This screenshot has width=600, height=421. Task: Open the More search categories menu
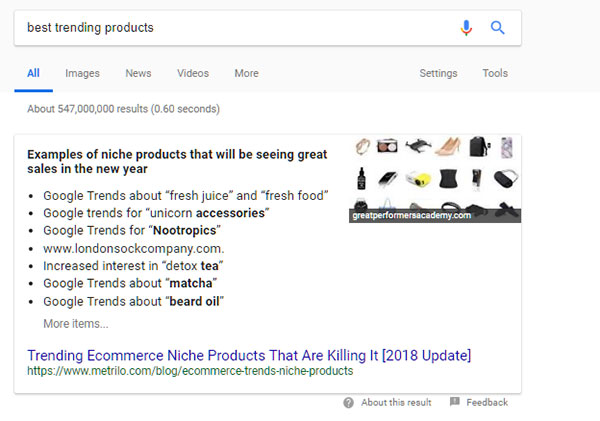click(246, 73)
